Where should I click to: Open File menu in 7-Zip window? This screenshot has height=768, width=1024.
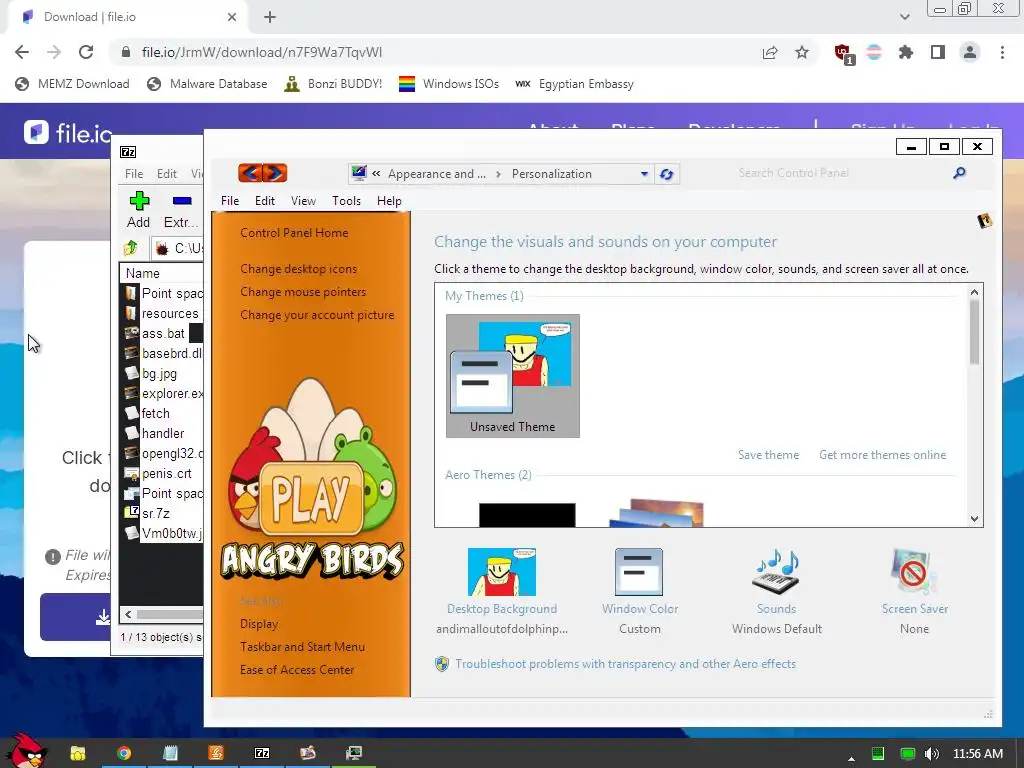coord(134,174)
